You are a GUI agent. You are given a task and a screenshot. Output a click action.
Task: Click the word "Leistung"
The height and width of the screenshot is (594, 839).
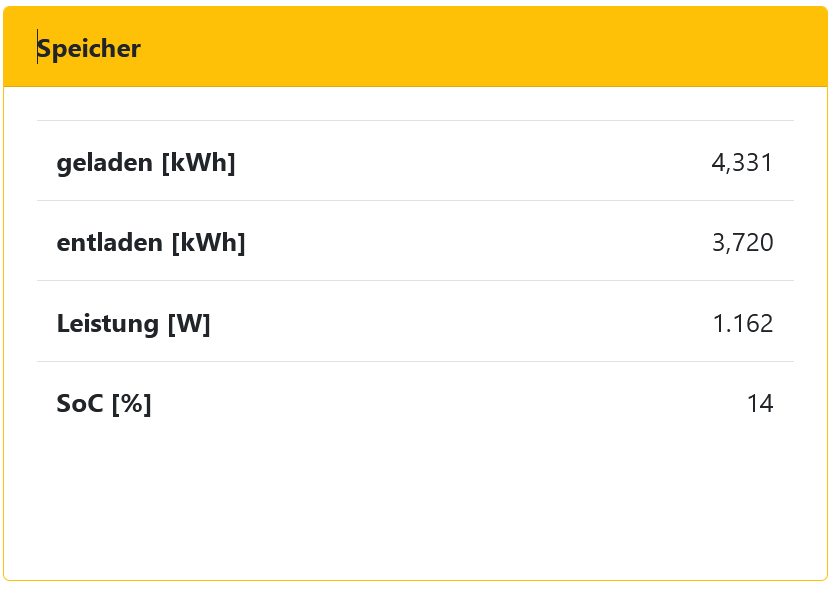click(108, 323)
